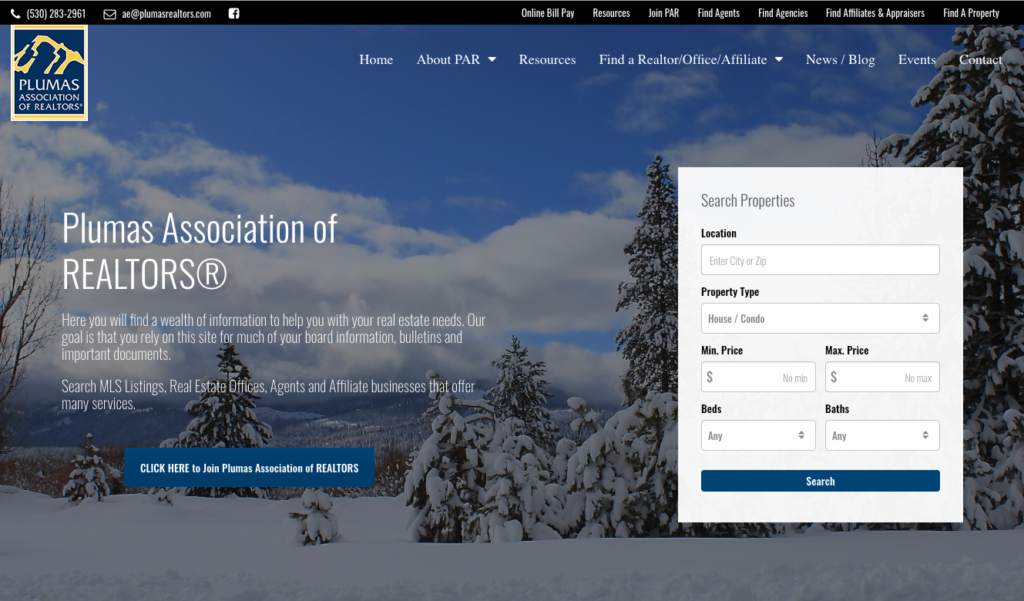Open the News / Blog page
Screen dimensions: 1024x601
(x=840, y=60)
